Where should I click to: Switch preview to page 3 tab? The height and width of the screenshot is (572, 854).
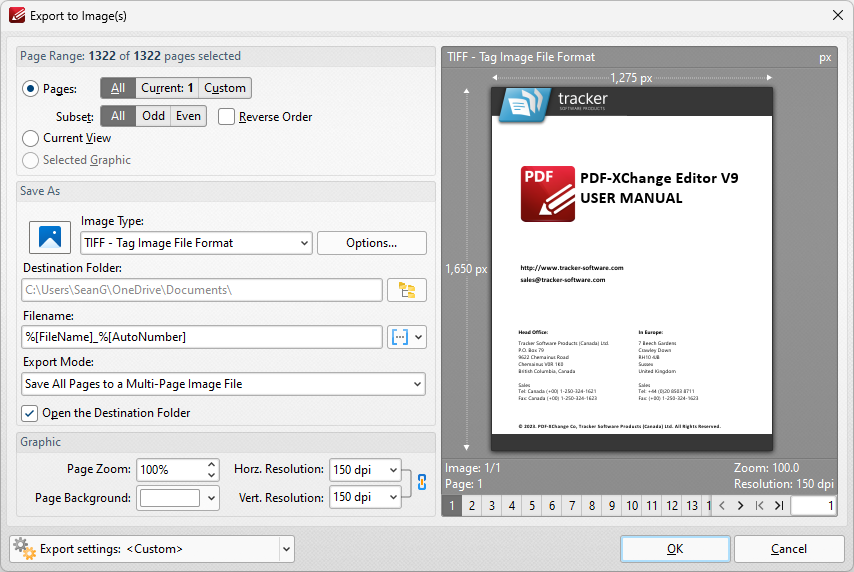coord(492,506)
